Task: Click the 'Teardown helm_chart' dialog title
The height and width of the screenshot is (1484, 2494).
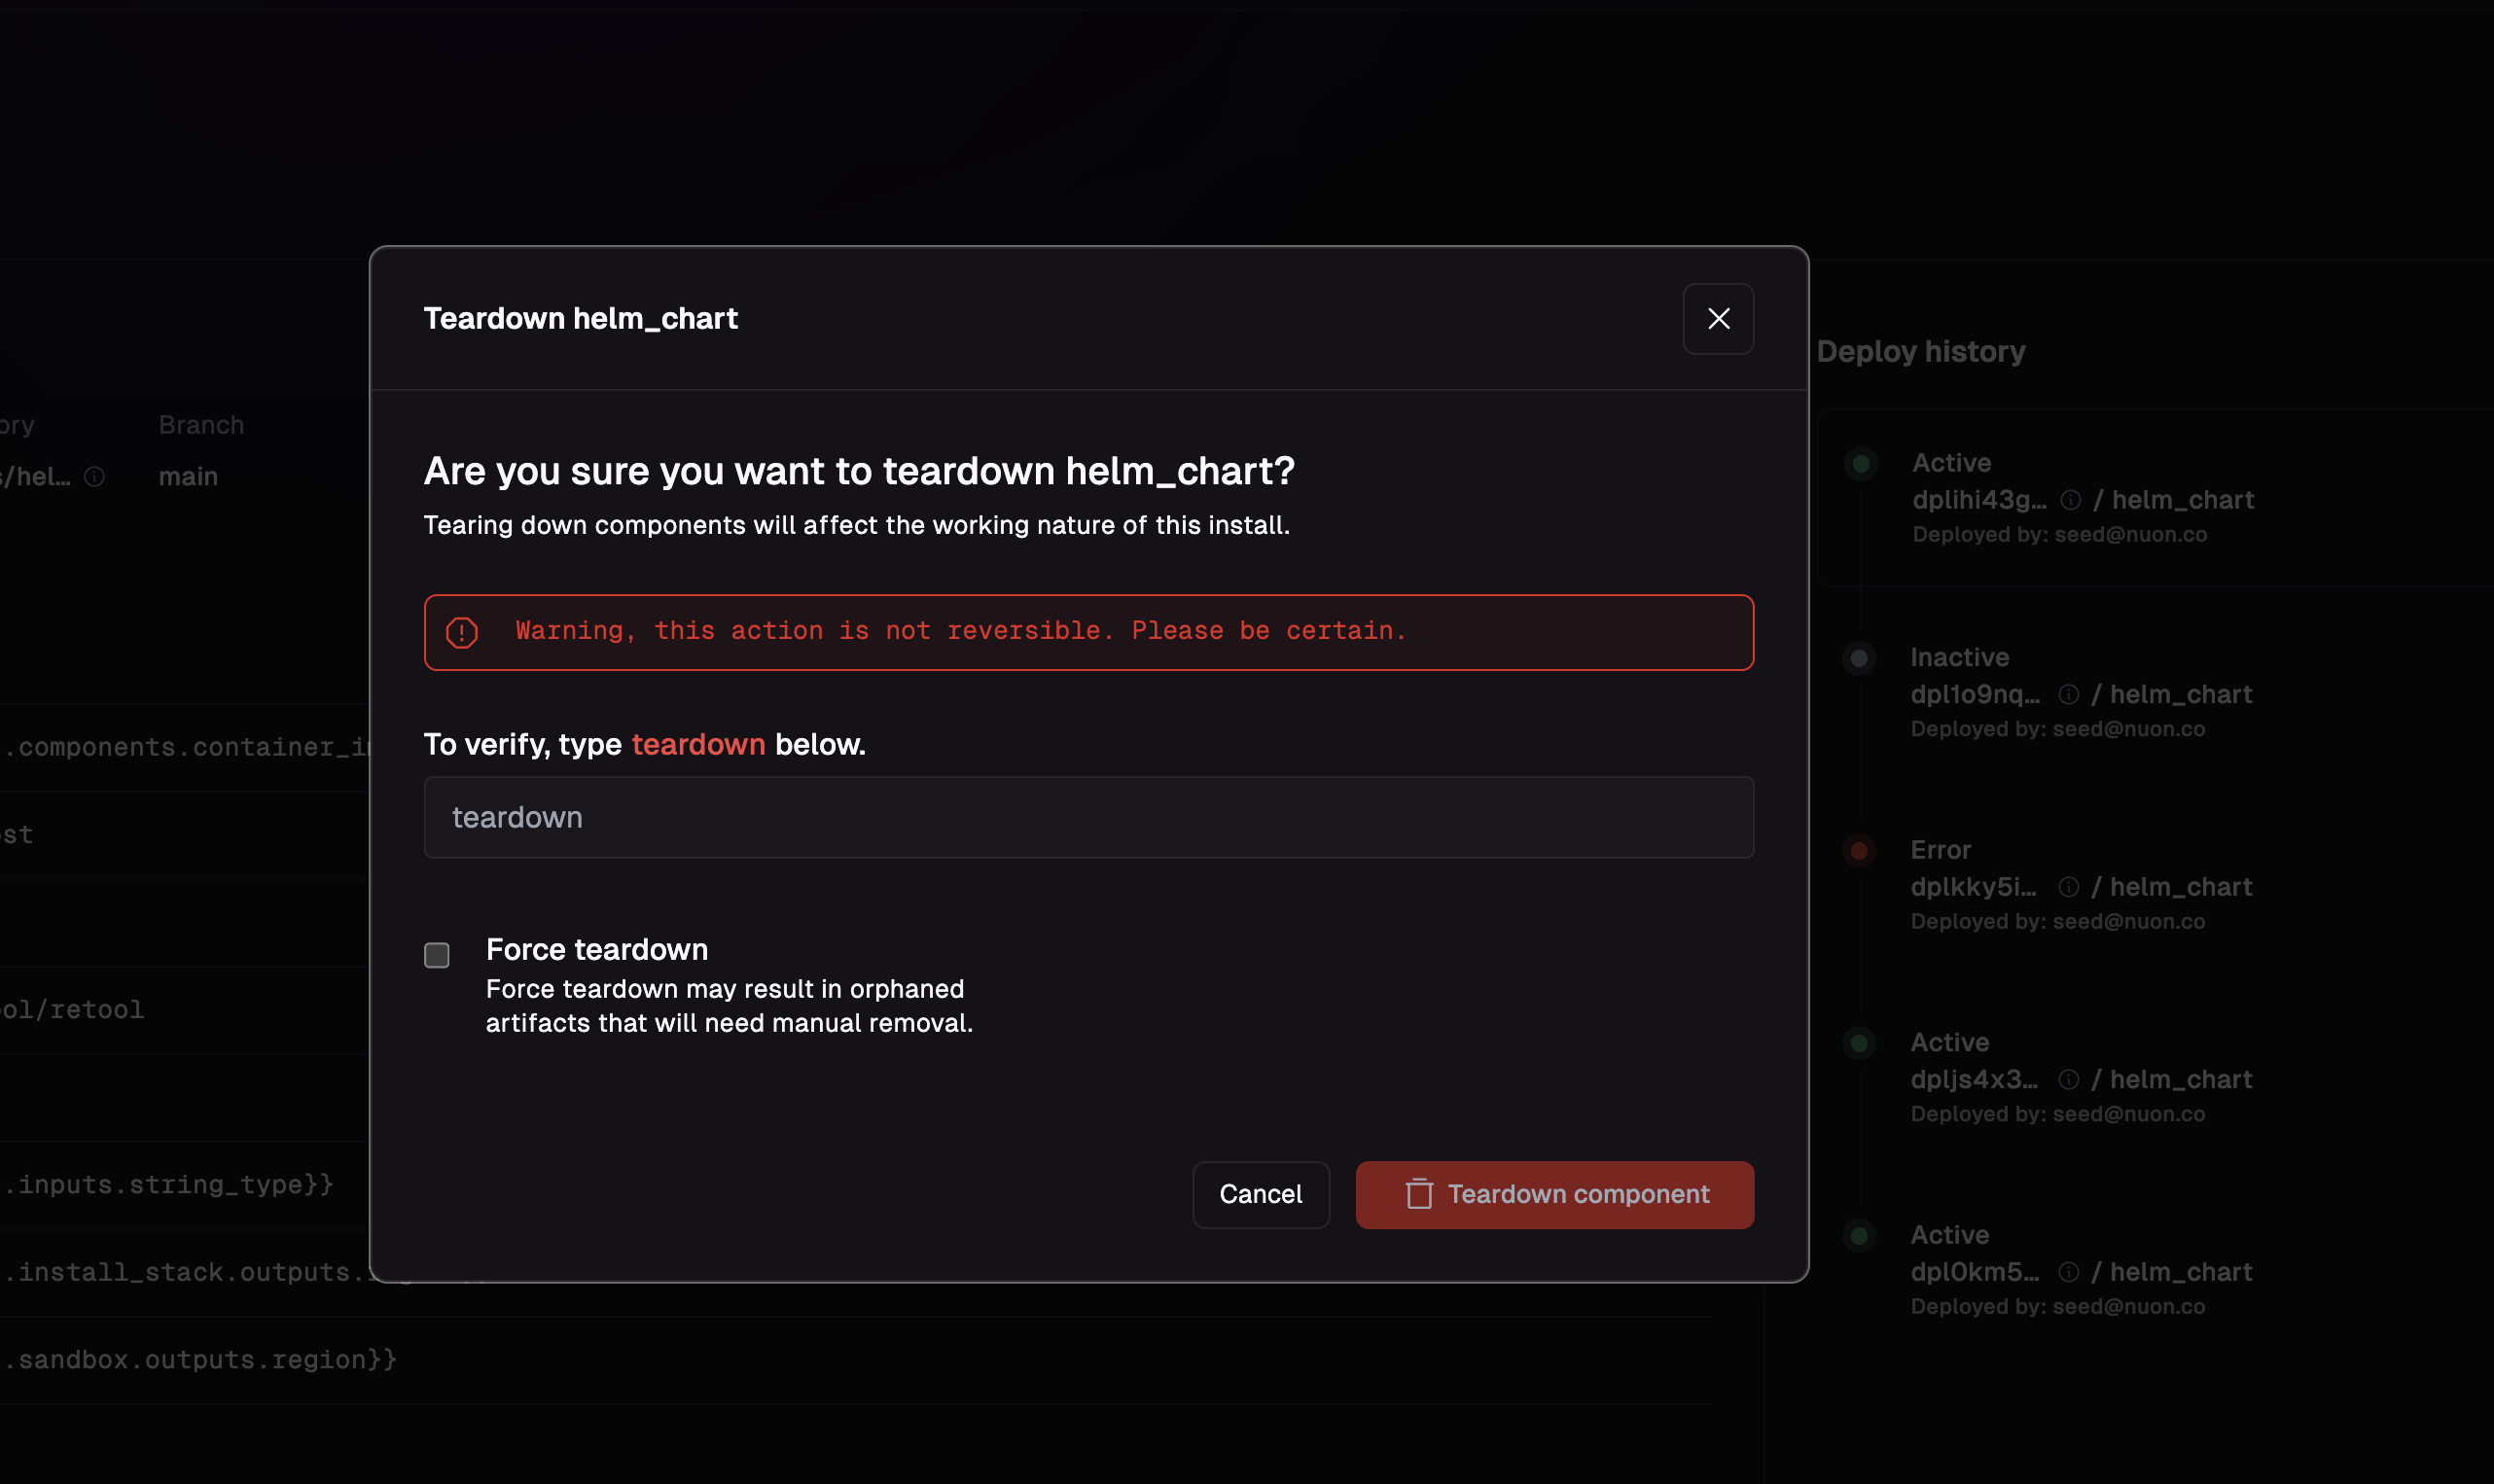Action: [580, 319]
